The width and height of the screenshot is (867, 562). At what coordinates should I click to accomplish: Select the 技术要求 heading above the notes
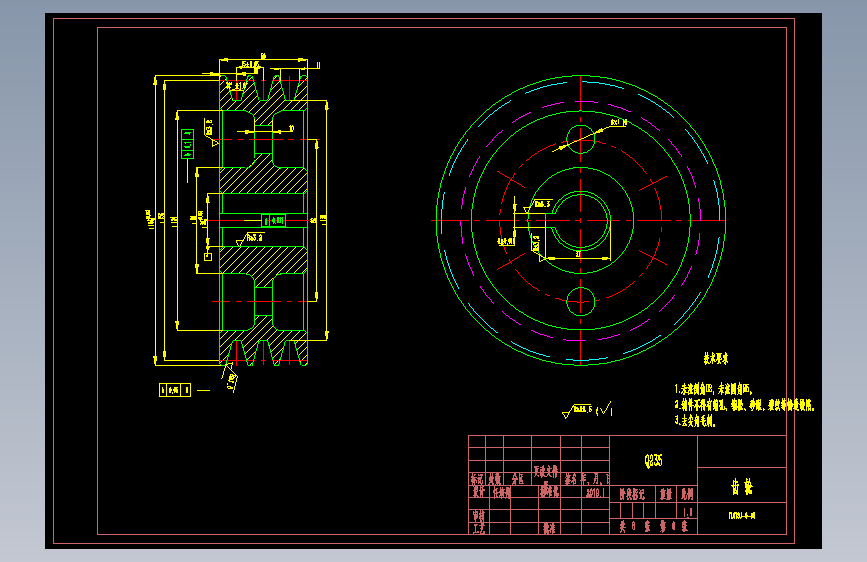715,358
